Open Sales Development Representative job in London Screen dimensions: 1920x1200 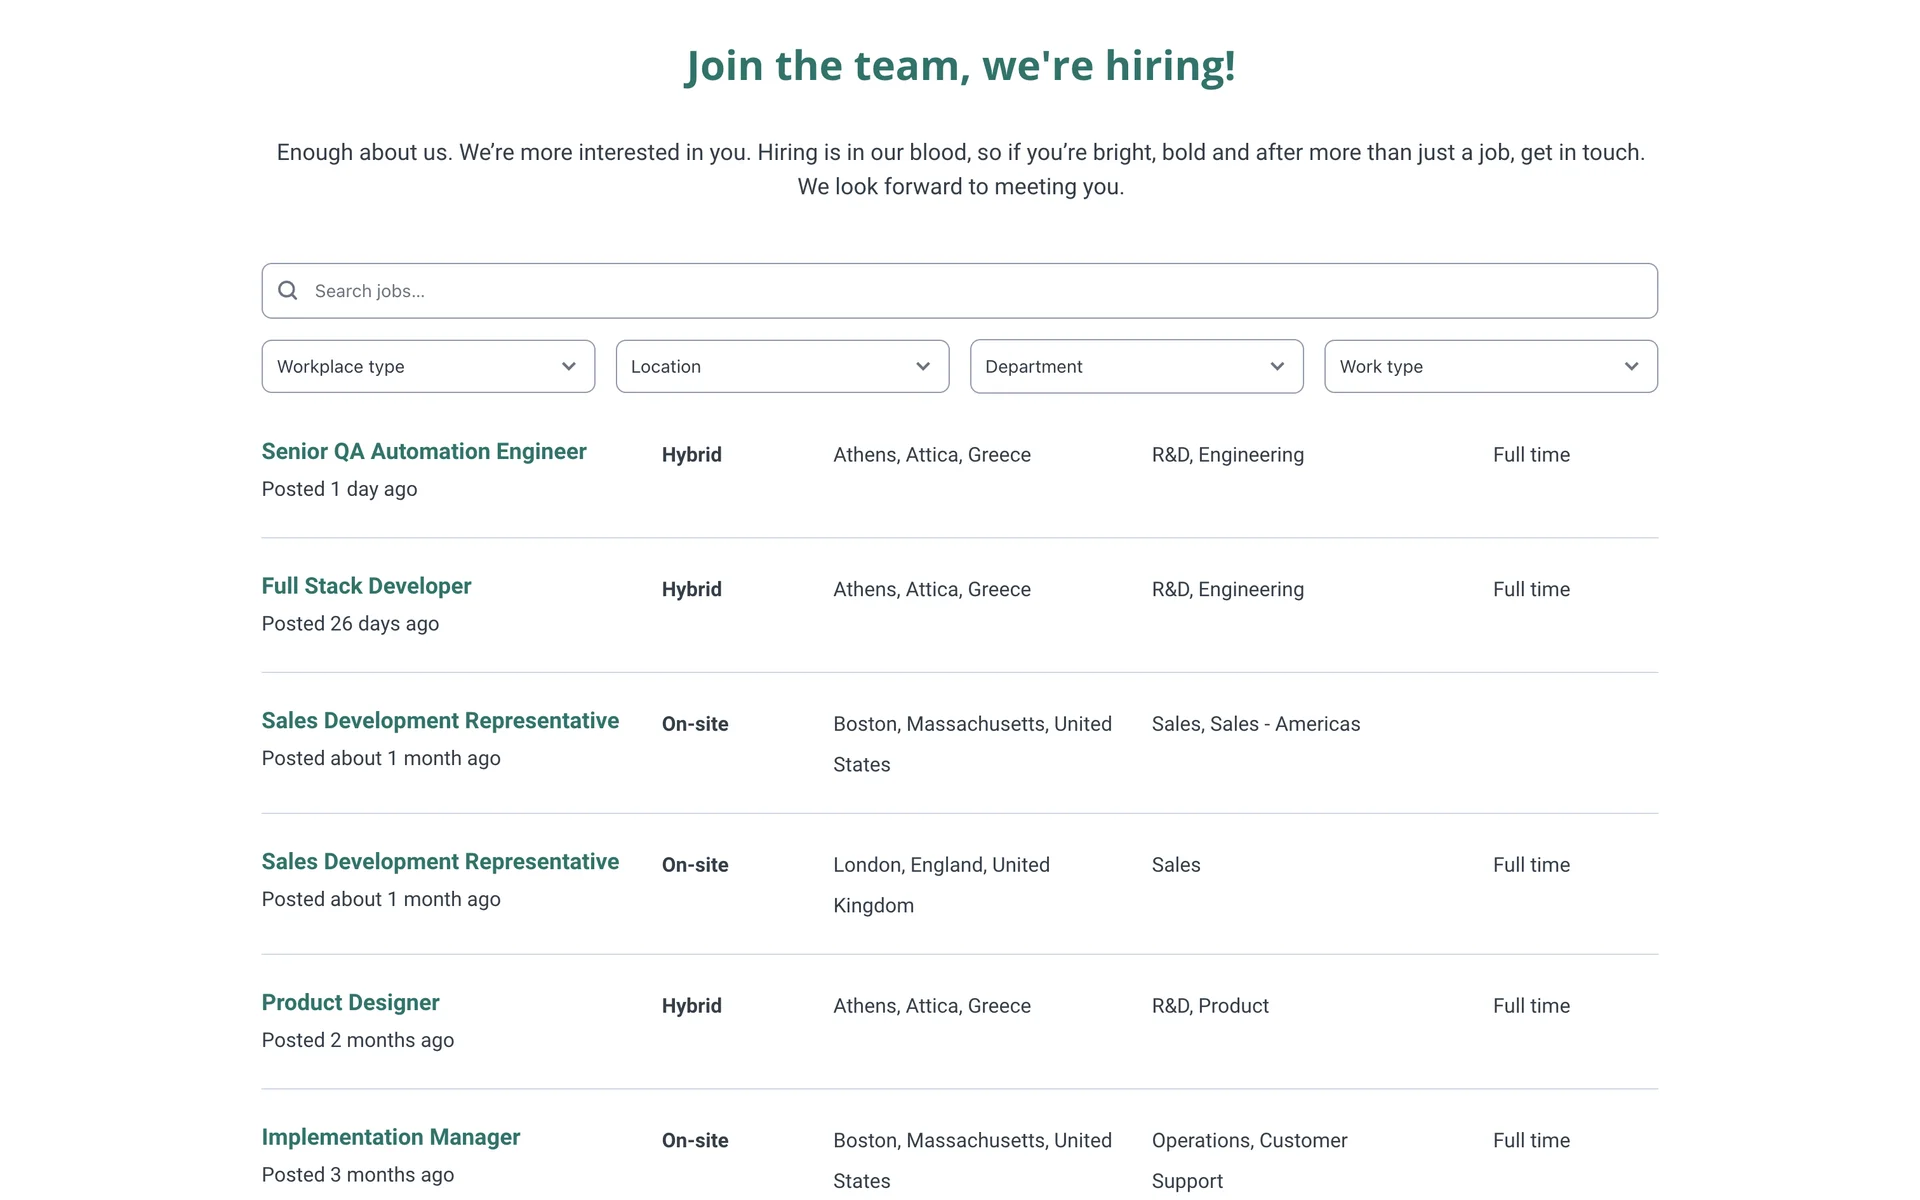coord(440,862)
